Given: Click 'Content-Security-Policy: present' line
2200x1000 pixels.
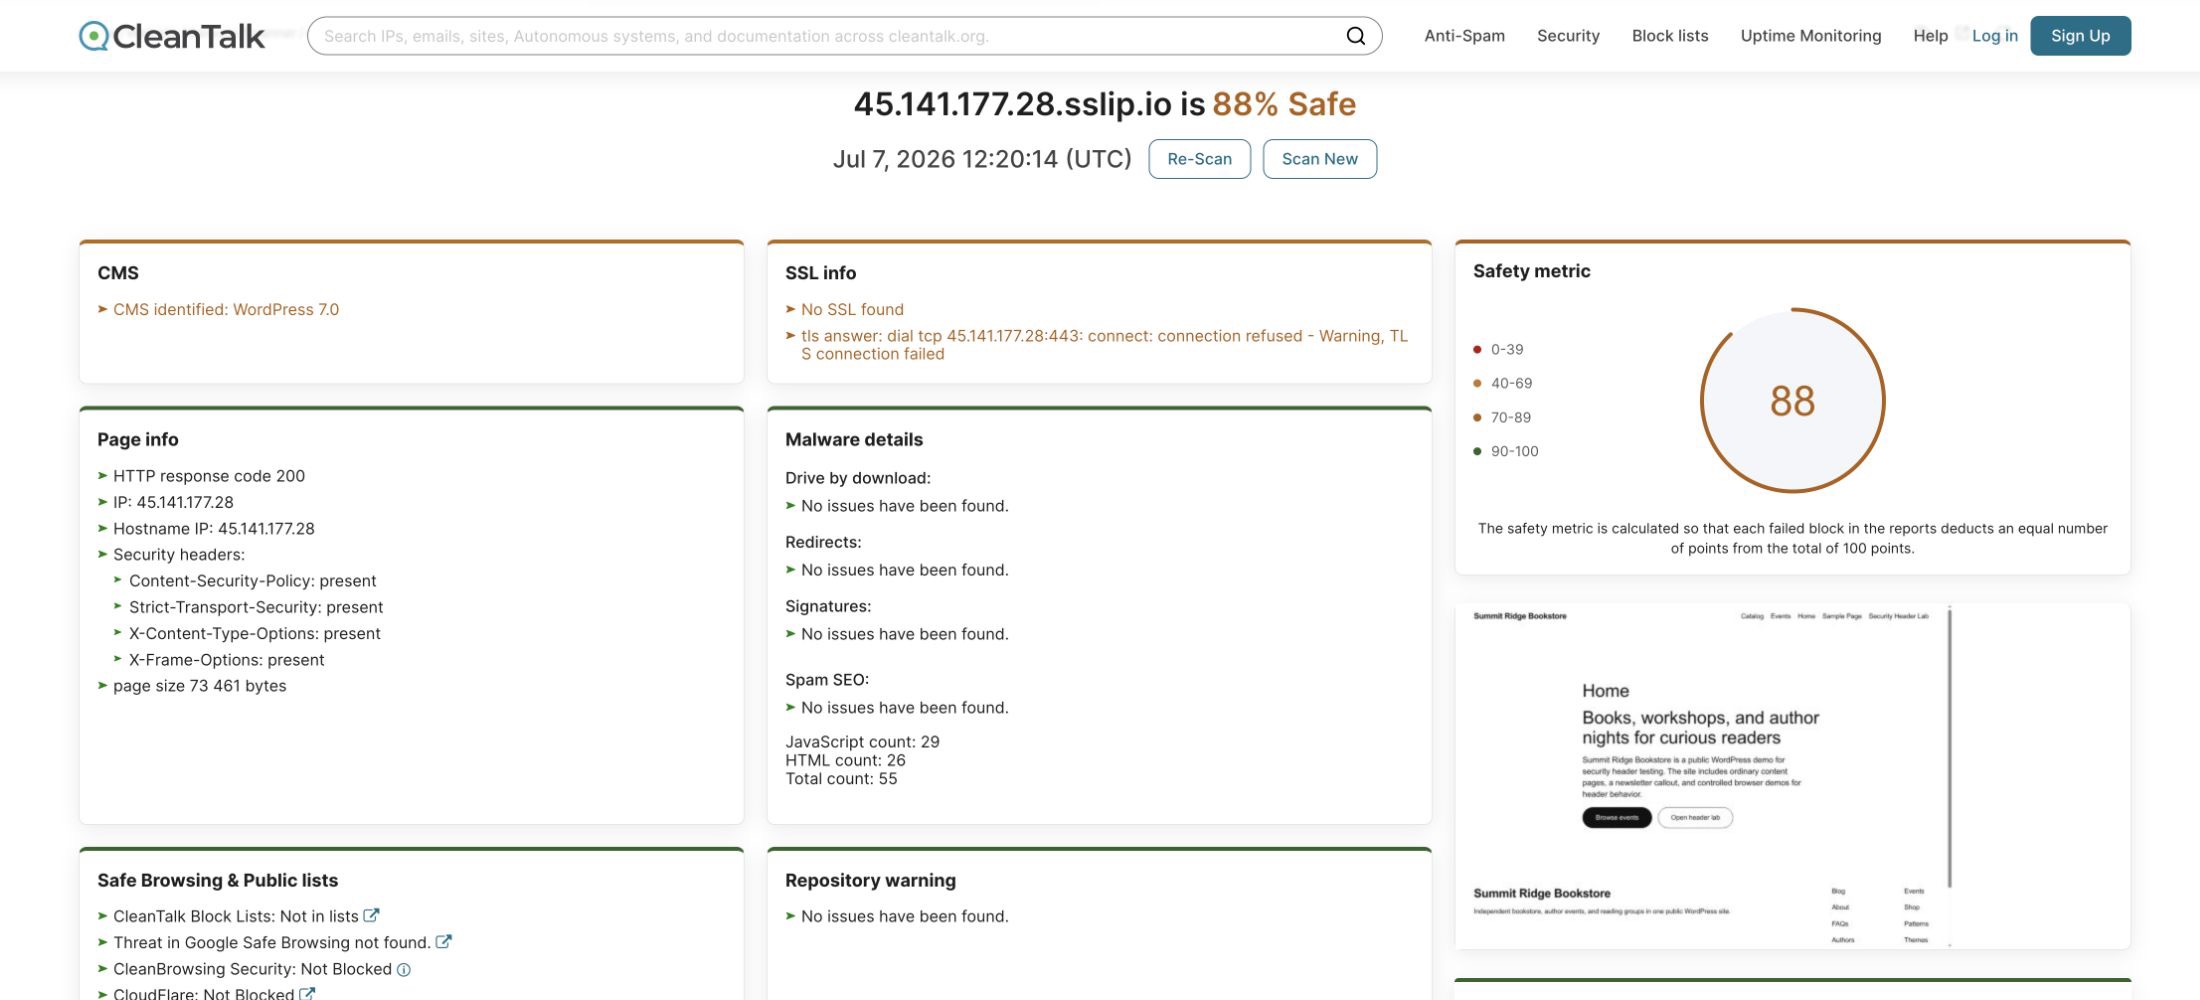Looking at the screenshot, I should pyautogui.click(x=252, y=581).
